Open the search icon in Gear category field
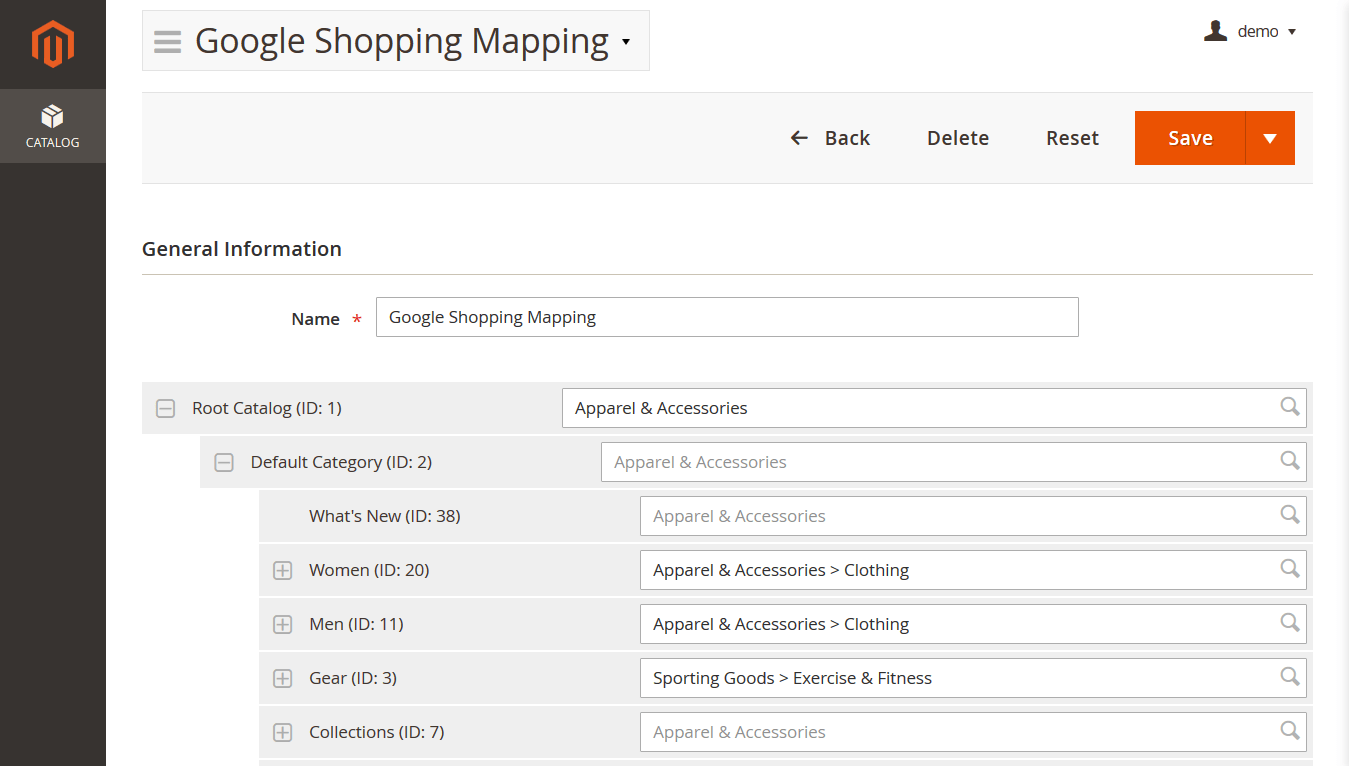Image resolution: width=1350 pixels, height=766 pixels. coord(1289,677)
